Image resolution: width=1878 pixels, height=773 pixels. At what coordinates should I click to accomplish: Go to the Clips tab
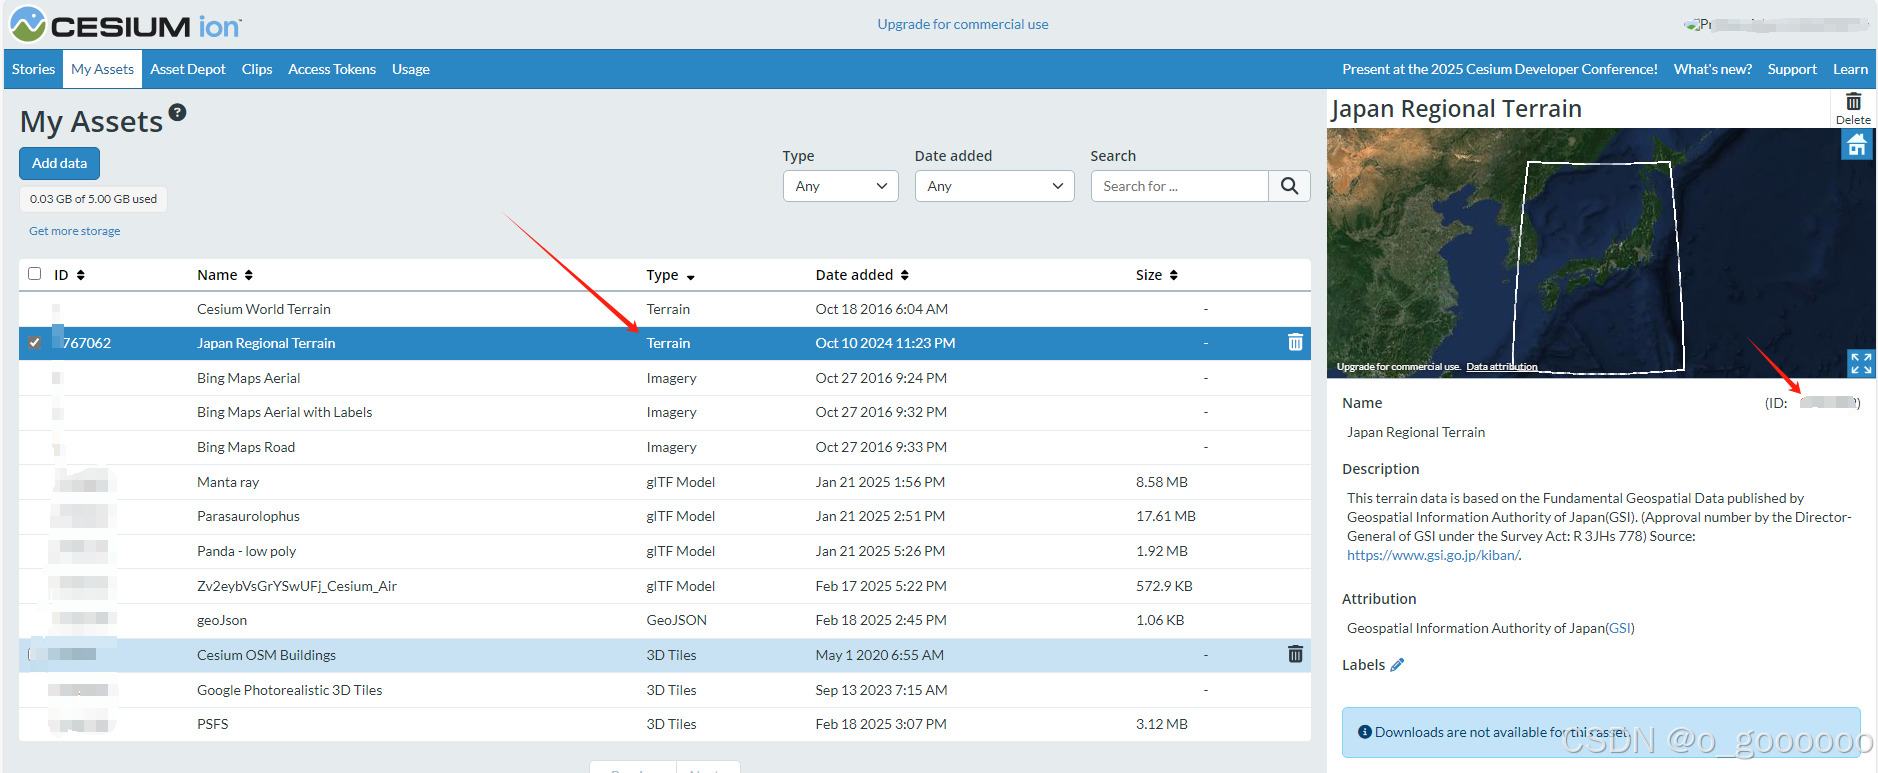(x=257, y=69)
